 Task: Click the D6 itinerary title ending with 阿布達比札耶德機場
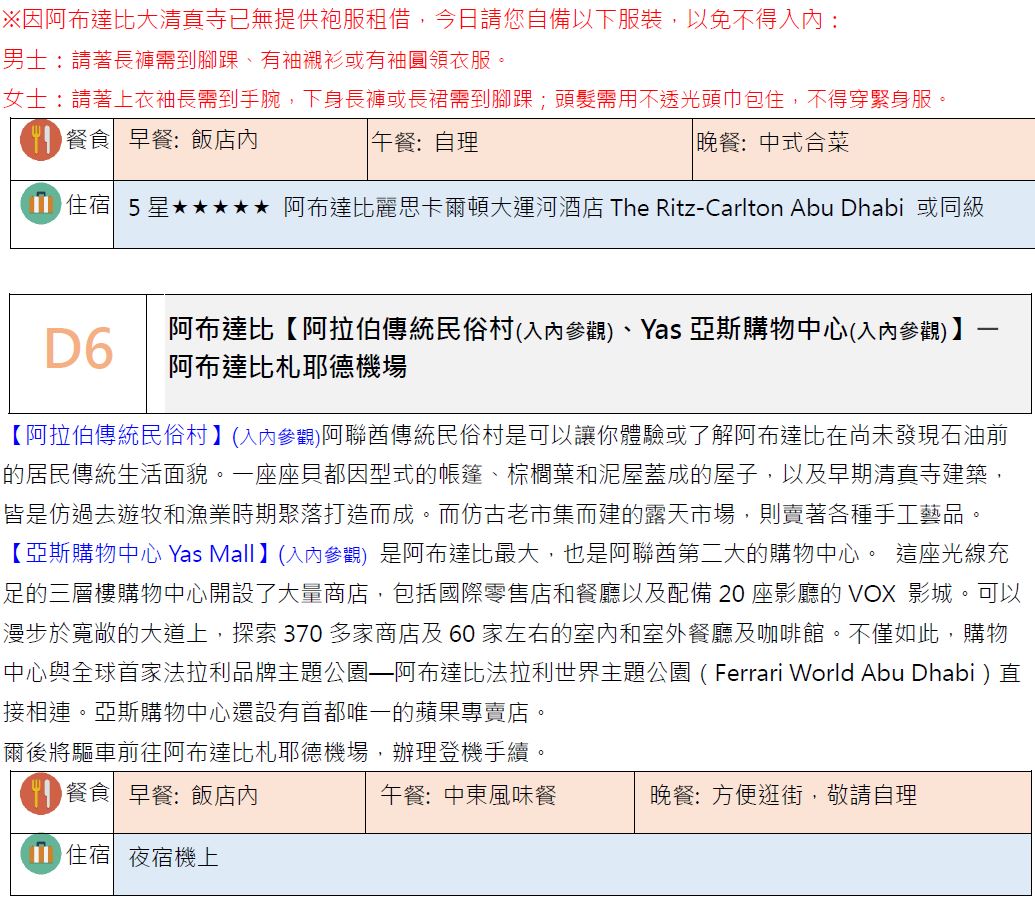(583, 348)
